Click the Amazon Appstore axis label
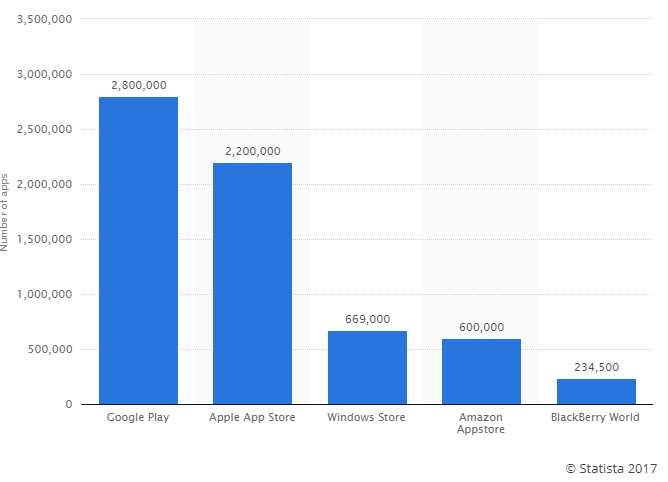 pyautogui.click(x=481, y=423)
